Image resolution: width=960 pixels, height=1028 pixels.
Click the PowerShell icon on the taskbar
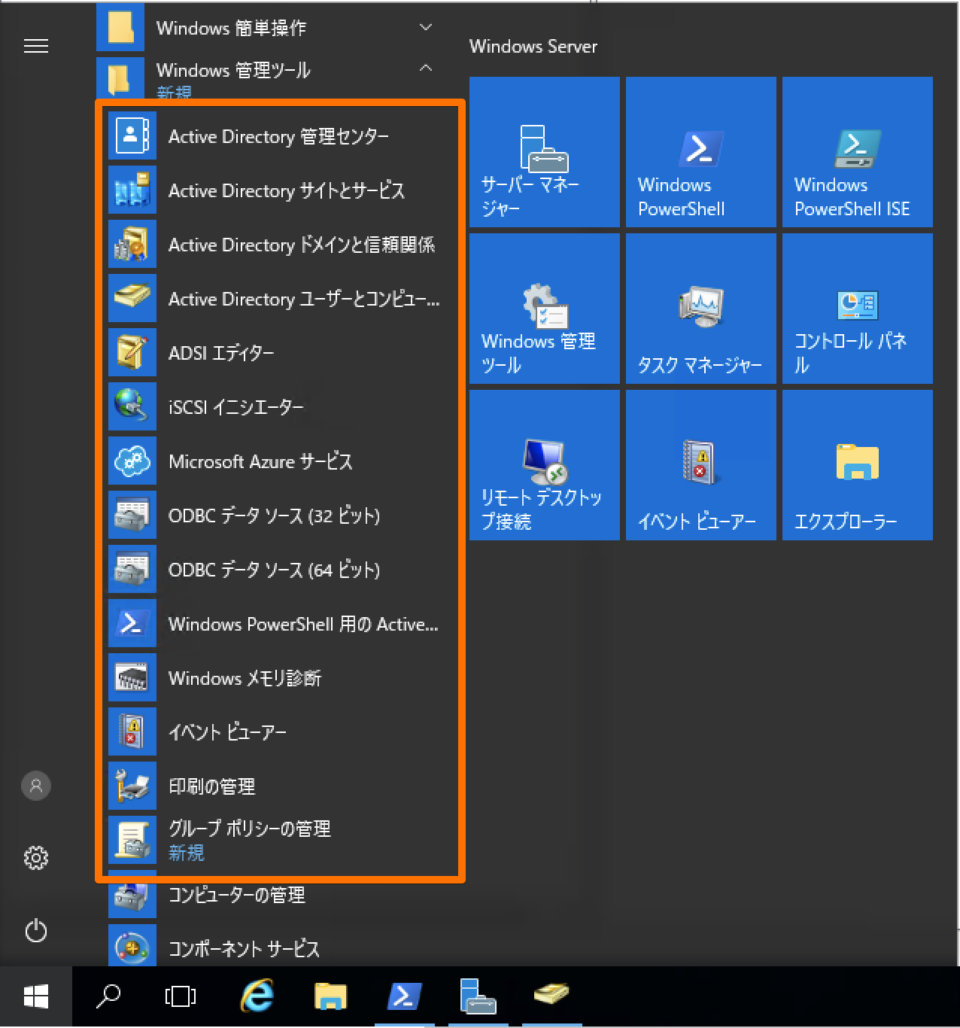[404, 996]
